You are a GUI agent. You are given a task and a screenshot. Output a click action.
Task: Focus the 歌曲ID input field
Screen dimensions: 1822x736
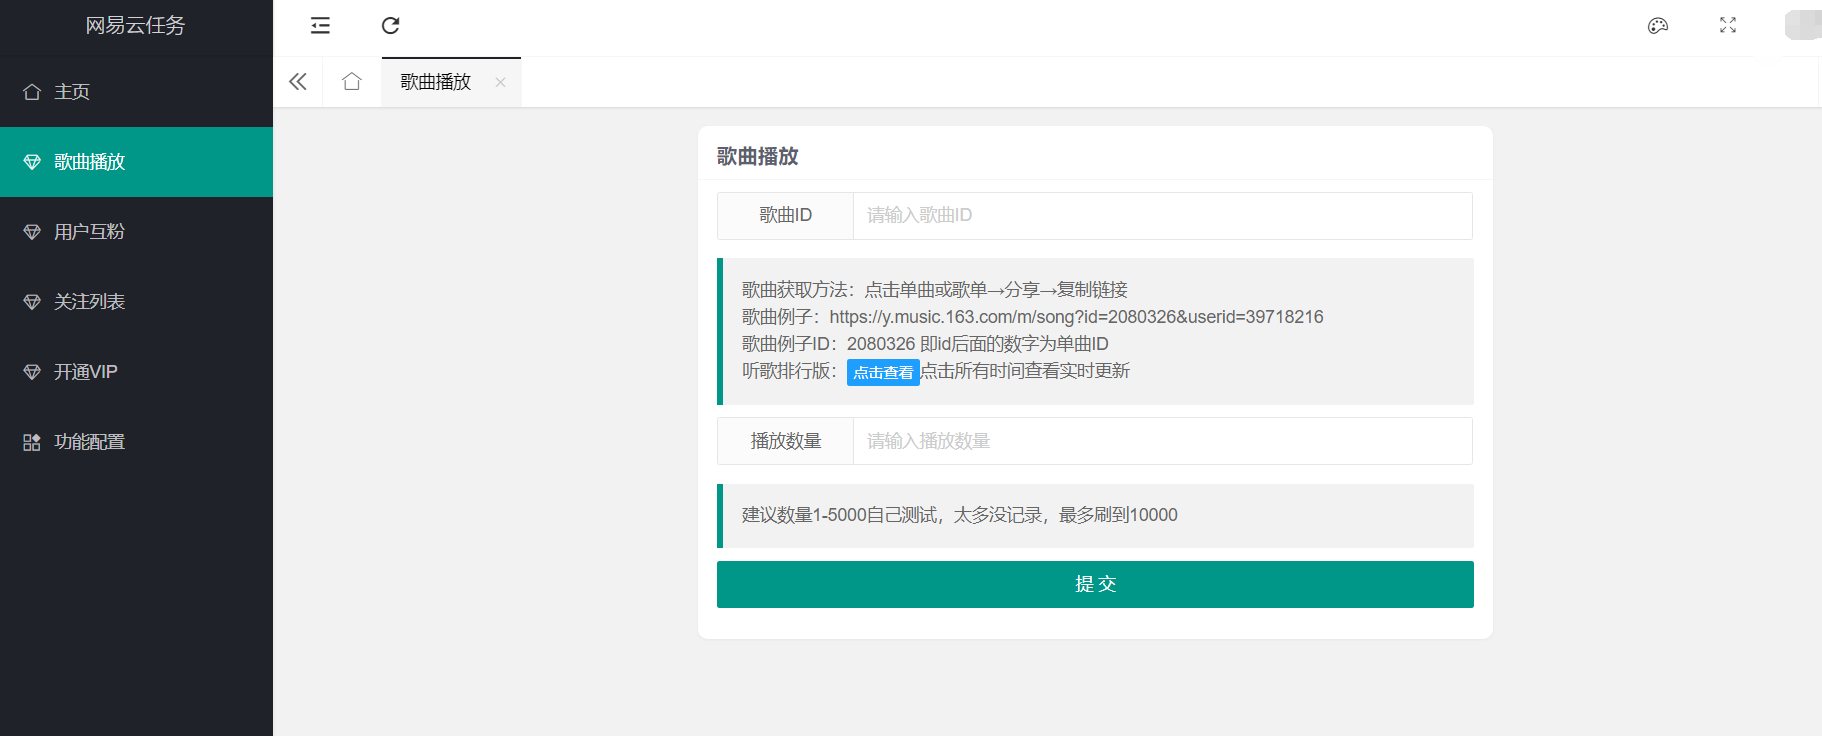[1163, 216]
